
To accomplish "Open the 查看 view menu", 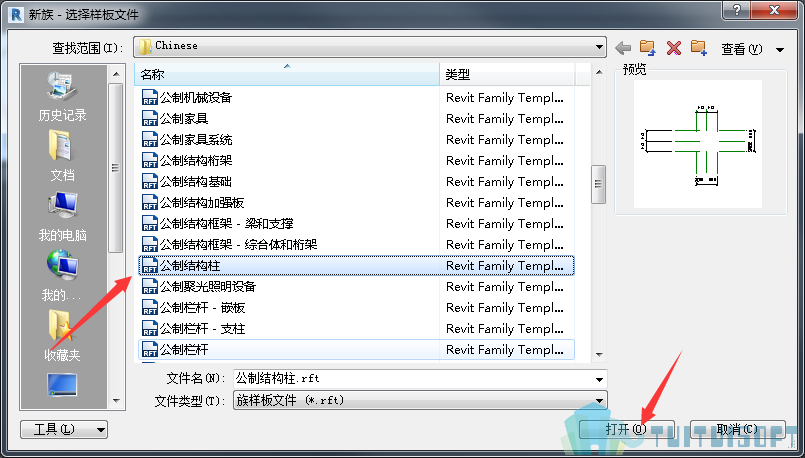I will pos(741,49).
